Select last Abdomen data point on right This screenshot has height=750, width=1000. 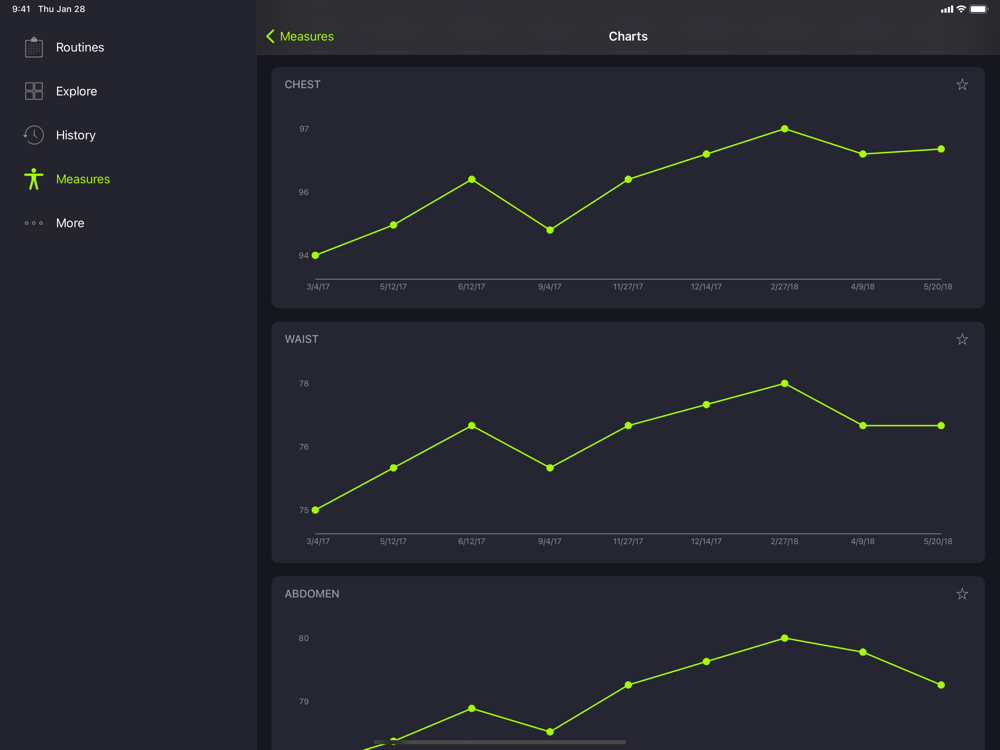(941, 684)
